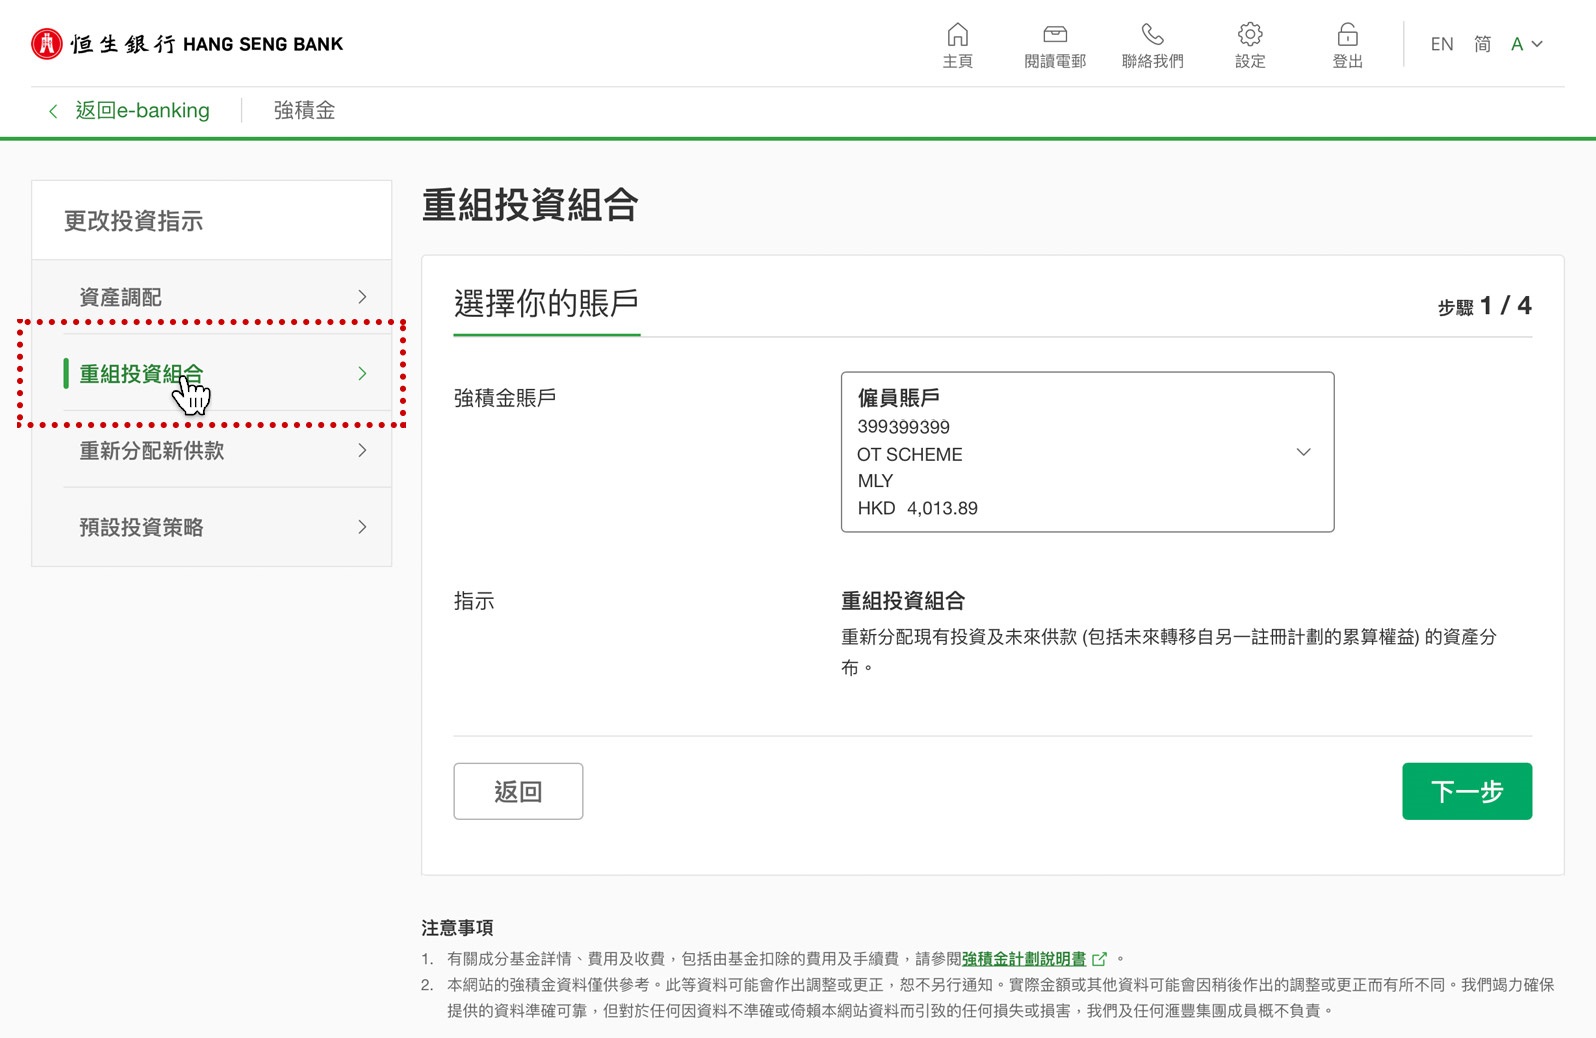The height and width of the screenshot is (1038, 1596).
Task: Click external link icon beside 強積金計劃說明書
Action: (x=1100, y=959)
